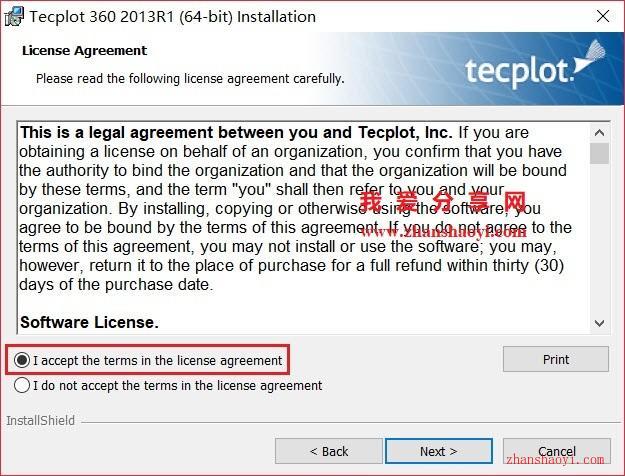Click the empty scrollbar track below the thumb
Viewport: 625px width, 476px height.
pyautogui.click(x=599, y=239)
